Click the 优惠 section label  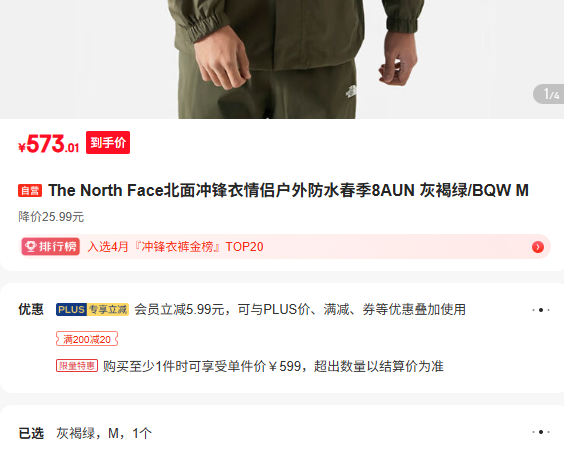click(31, 309)
